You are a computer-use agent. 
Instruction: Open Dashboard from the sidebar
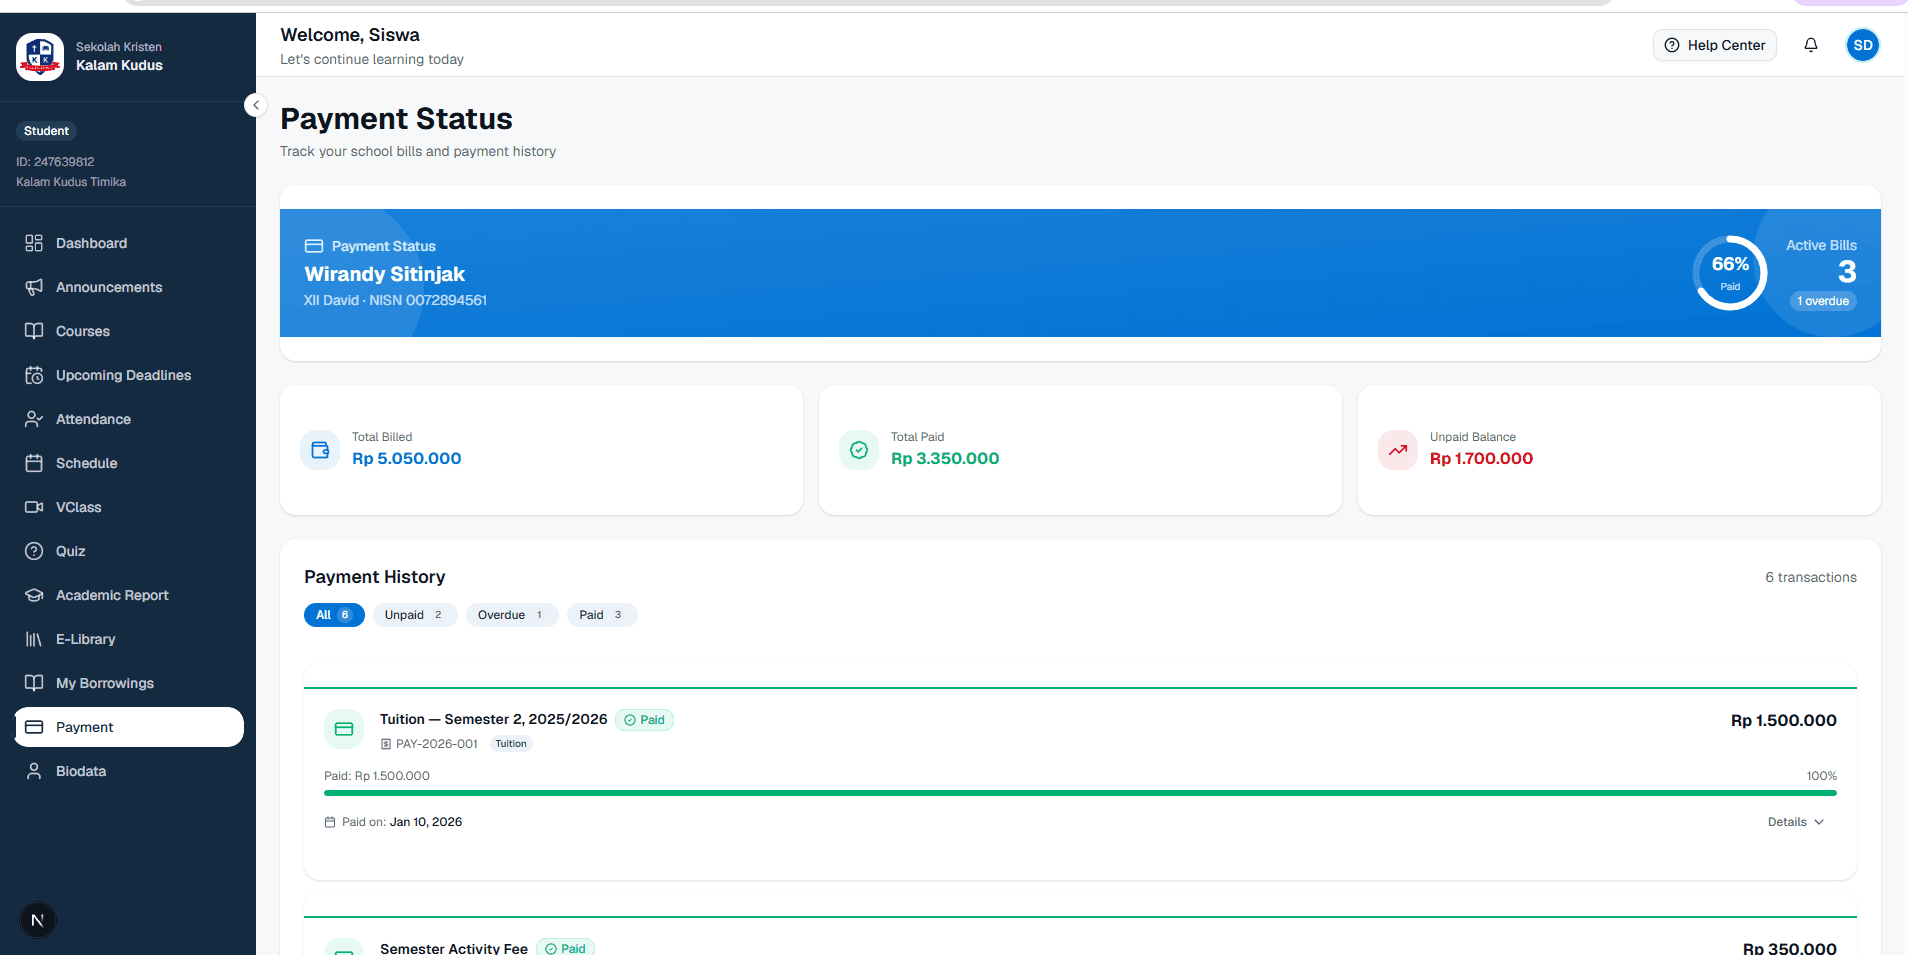point(128,243)
